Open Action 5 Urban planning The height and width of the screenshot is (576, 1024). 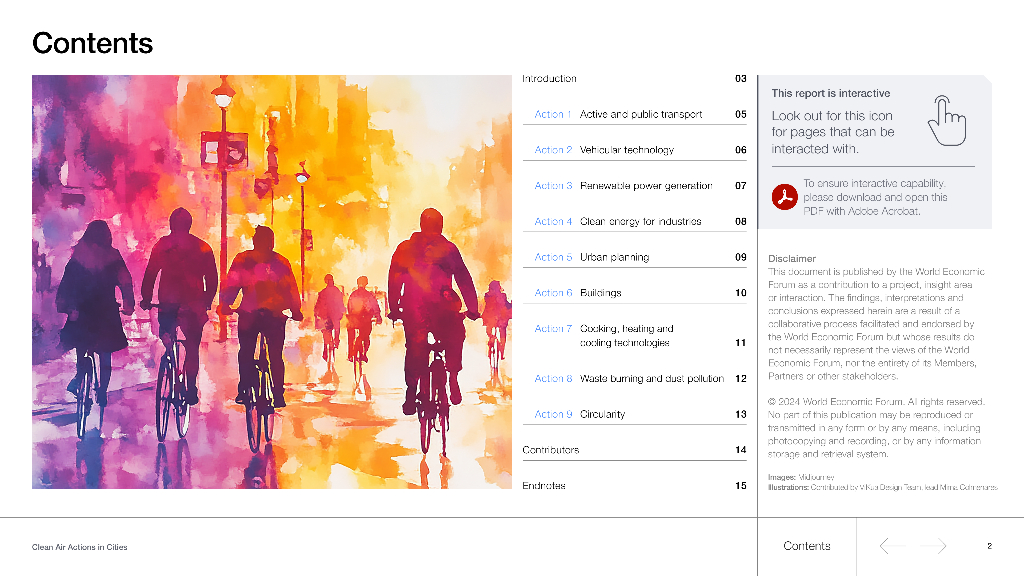coord(634,257)
